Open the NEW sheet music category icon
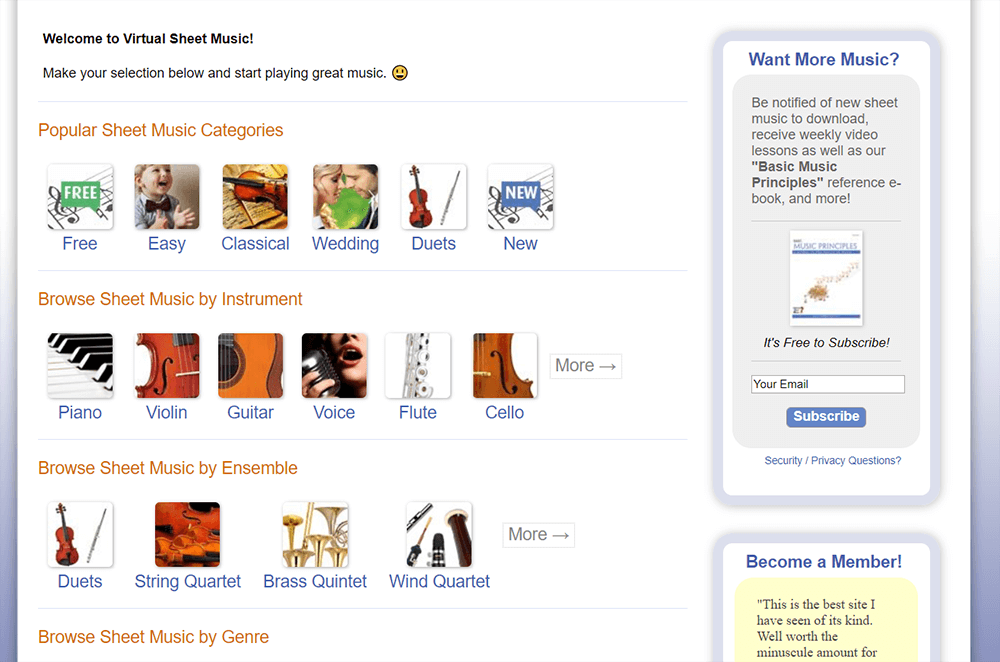The height and width of the screenshot is (662, 1000). [x=520, y=196]
